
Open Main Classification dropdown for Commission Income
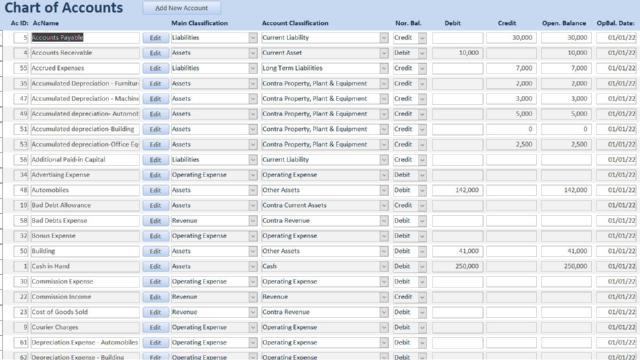click(253, 297)
